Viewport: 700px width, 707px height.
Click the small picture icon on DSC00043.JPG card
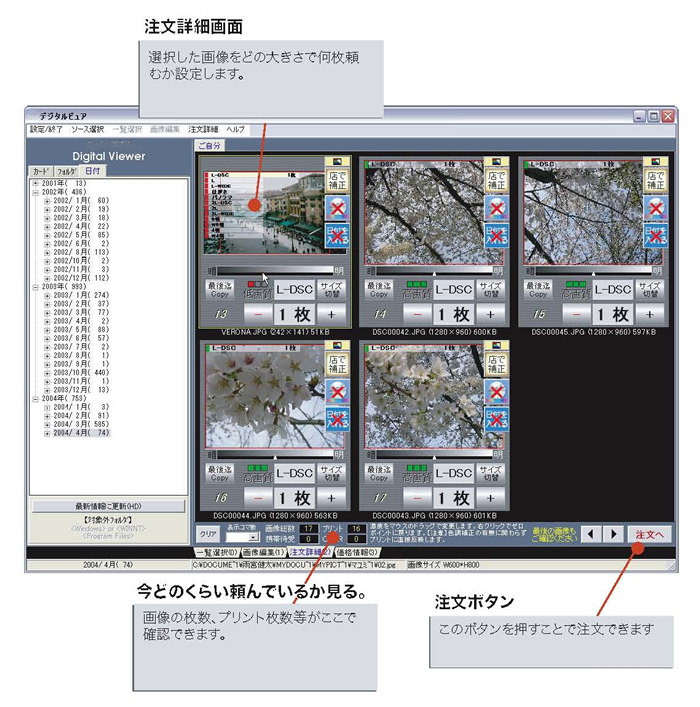click(496, 345)
